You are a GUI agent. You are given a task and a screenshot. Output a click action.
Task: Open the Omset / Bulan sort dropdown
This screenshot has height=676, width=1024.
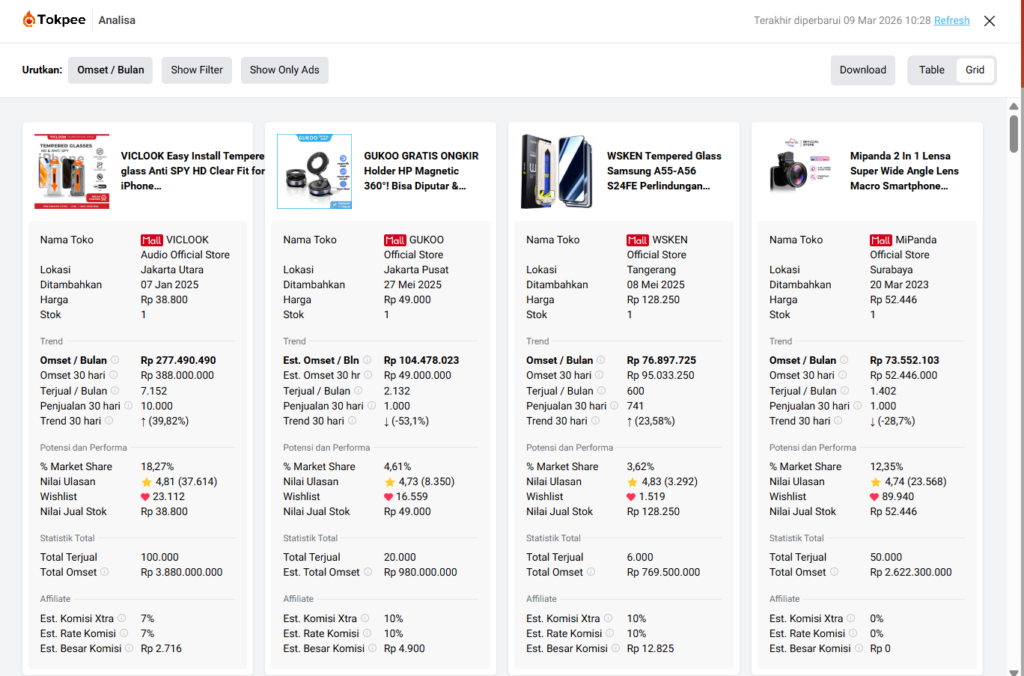[110, 70]
